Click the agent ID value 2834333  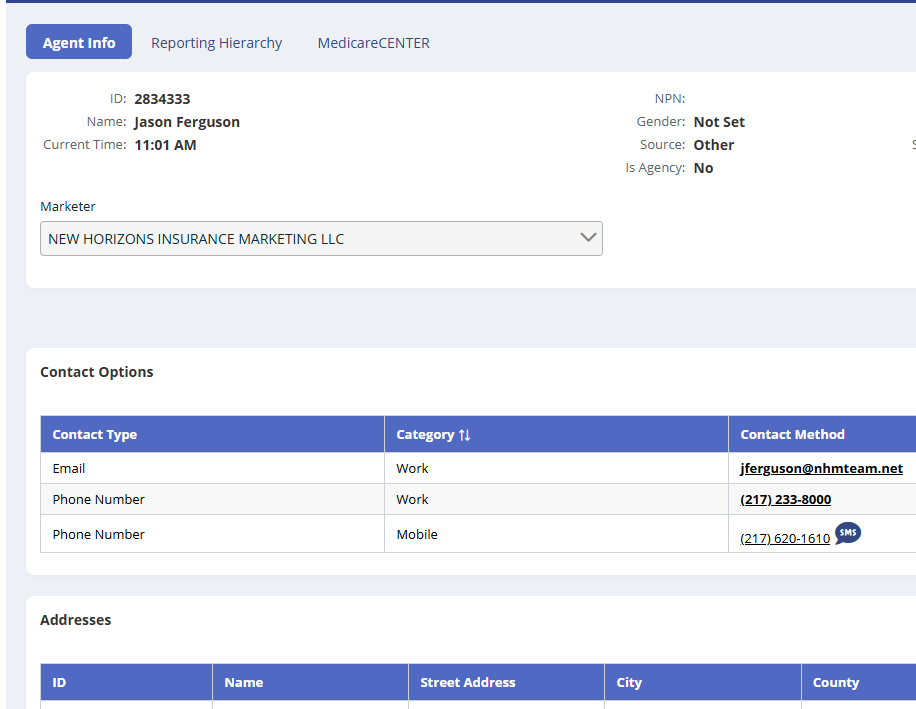162,99
